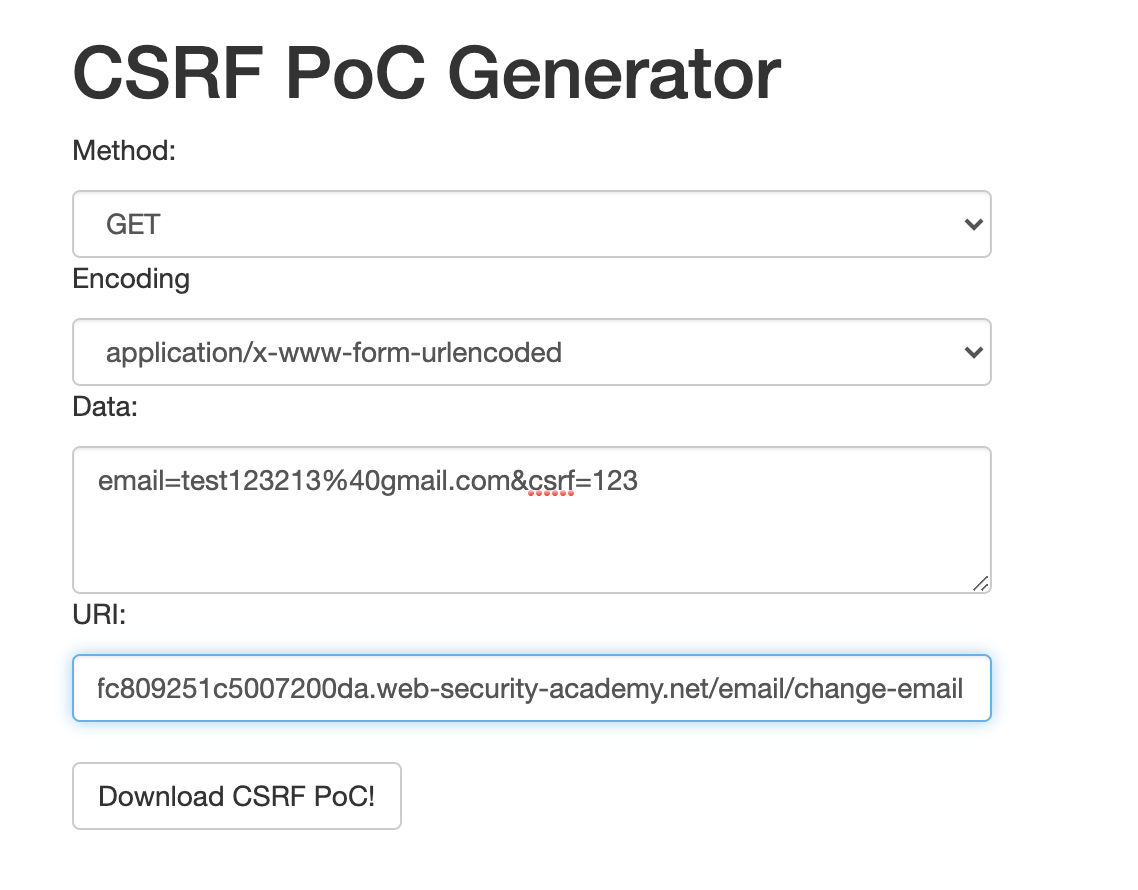
Task: Place cursor after csrf=123 in Data
Action: pos(638,481)
